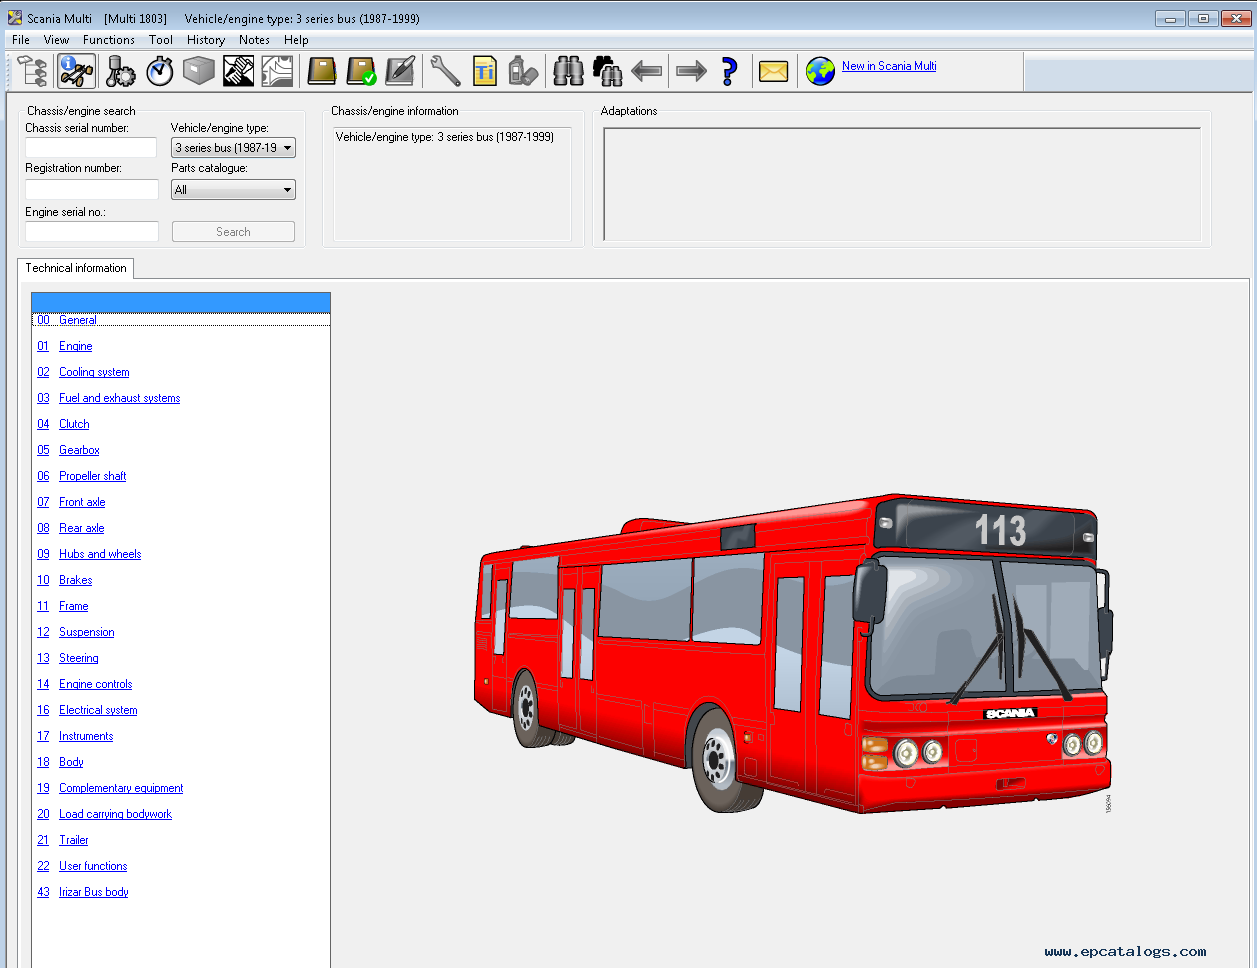
Task: Open help with the blue question mark
Action: (x=729, y=71)
